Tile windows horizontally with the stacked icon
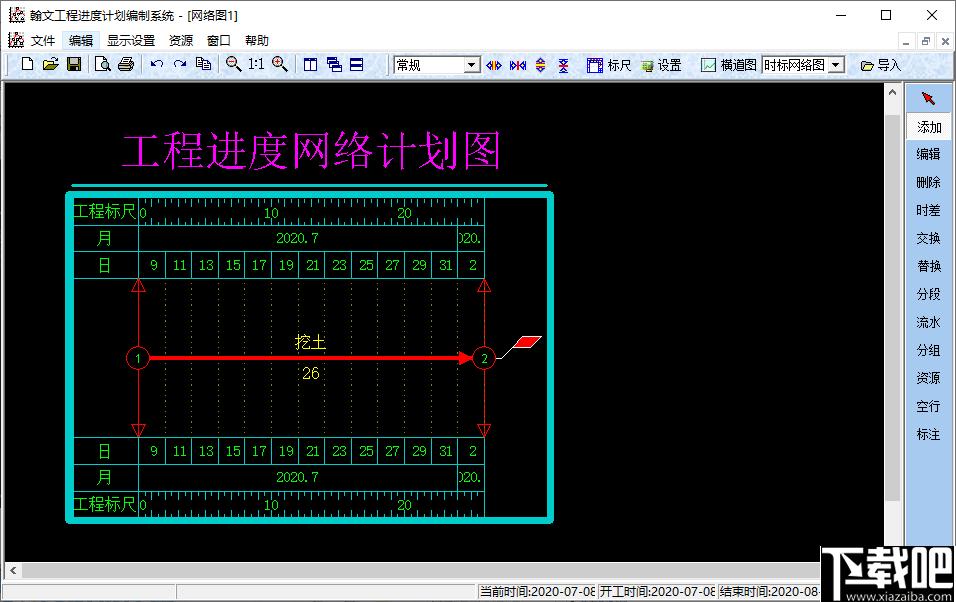The height and width of the screenshot is (602, 956). click(x=357, y=65)
